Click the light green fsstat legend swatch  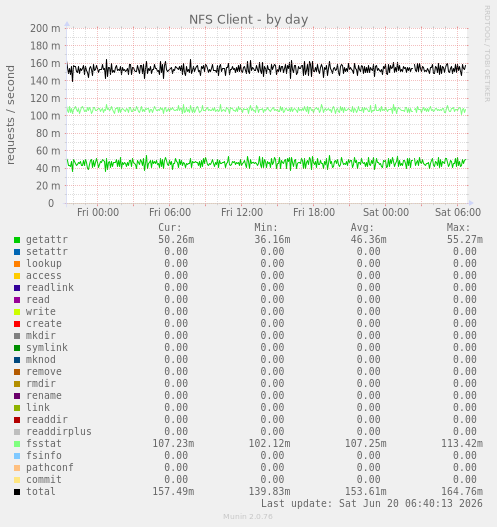(17, 444)
